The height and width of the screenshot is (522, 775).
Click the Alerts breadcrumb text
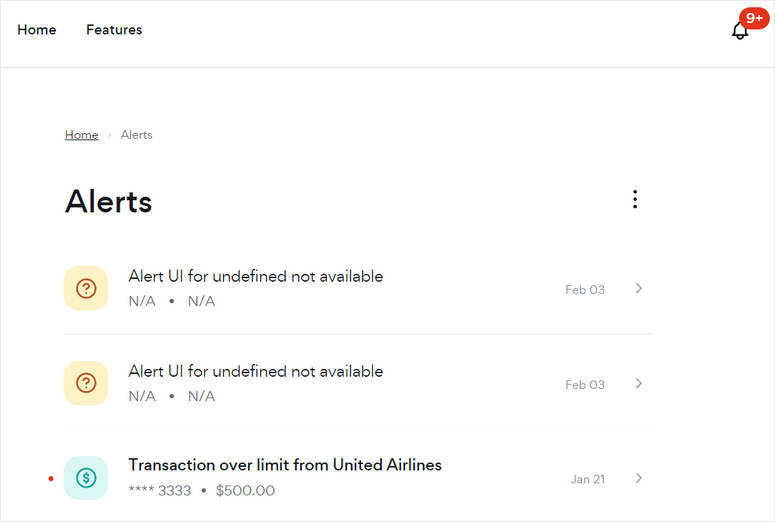(137, 135)
